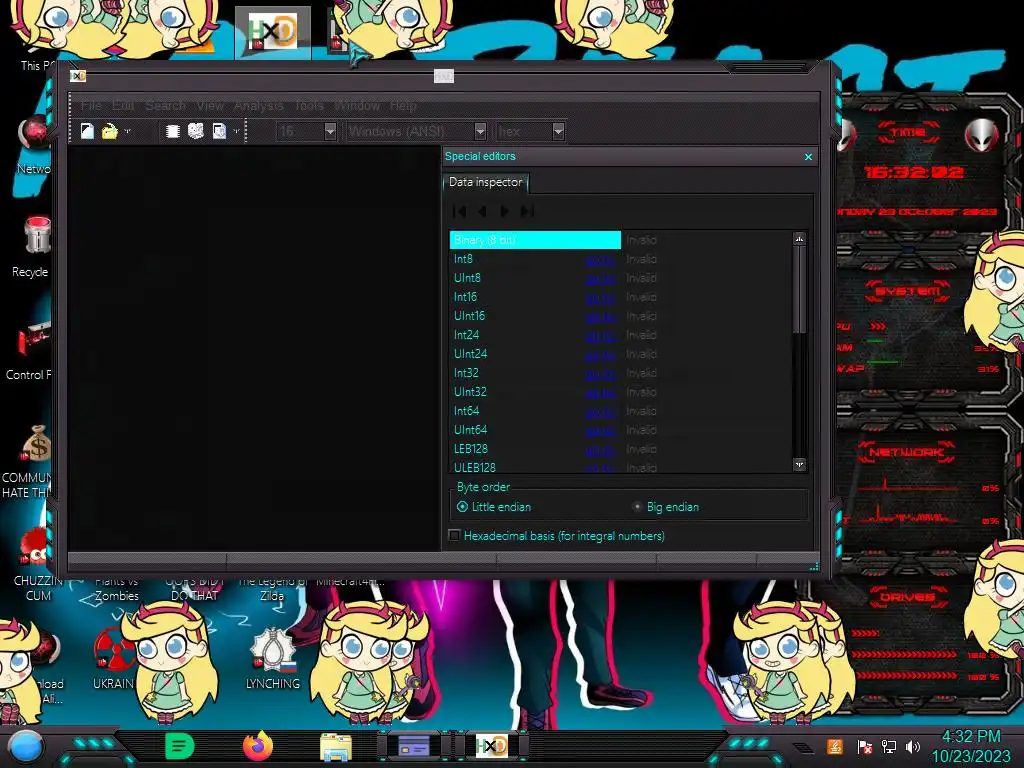Click the HxD window title bar icon

pos(78,76)
